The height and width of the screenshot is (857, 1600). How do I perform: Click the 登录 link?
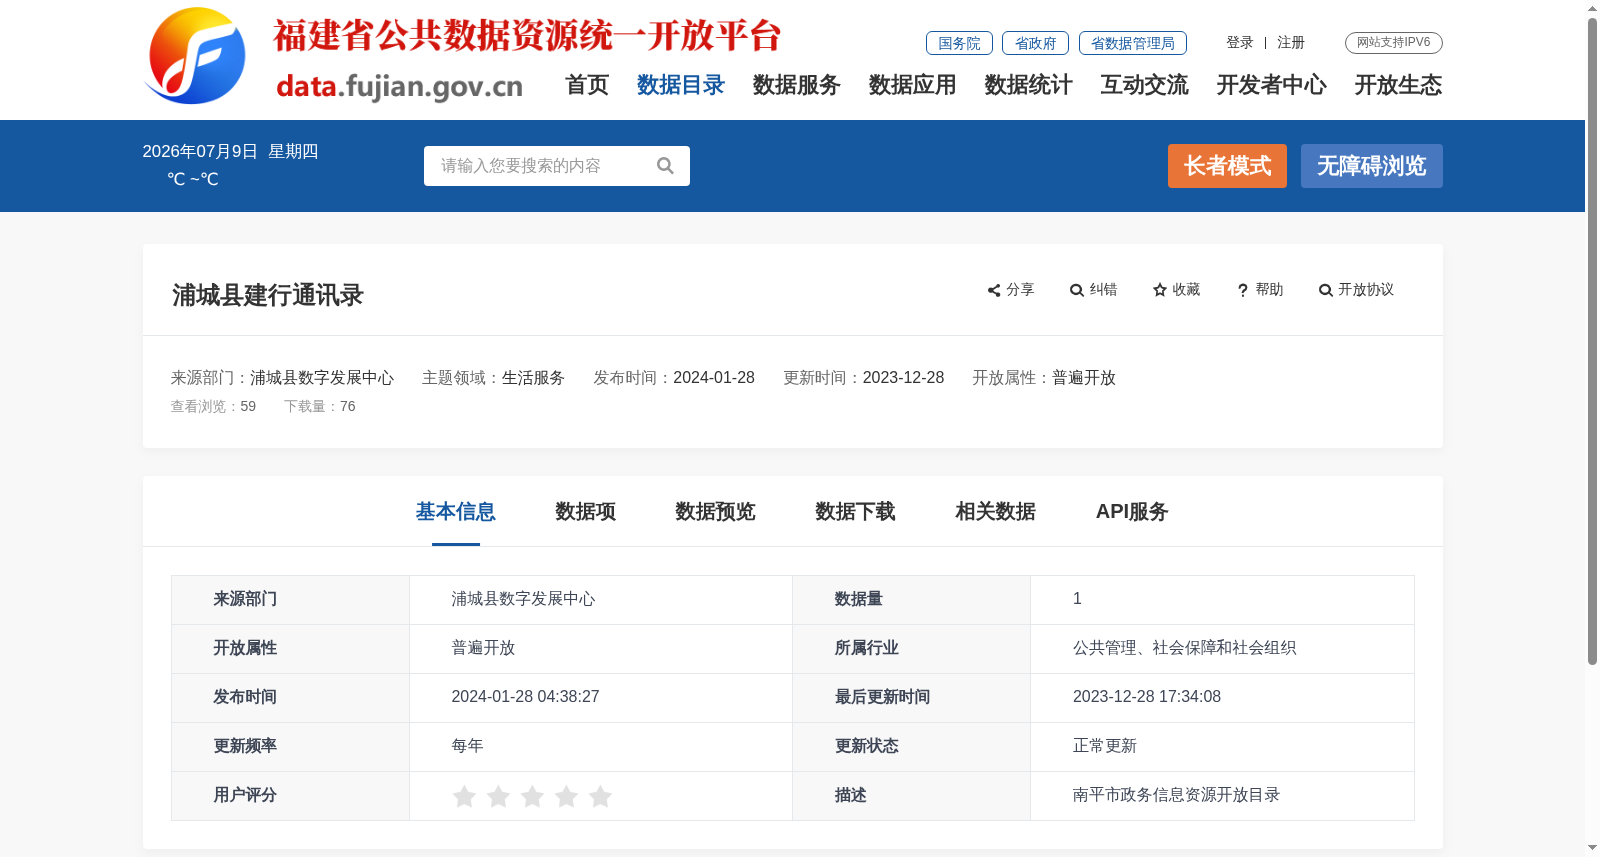(1240, 43)
